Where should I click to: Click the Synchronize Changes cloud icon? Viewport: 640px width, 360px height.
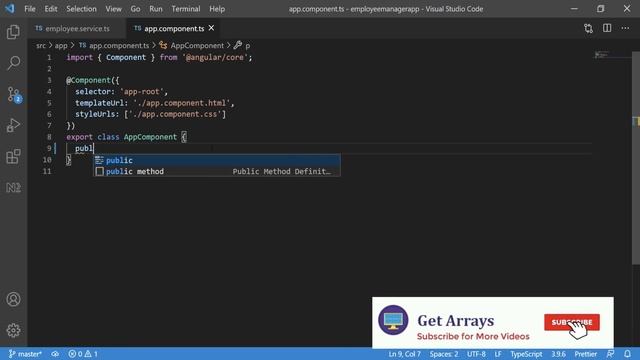tap(55, 354)
